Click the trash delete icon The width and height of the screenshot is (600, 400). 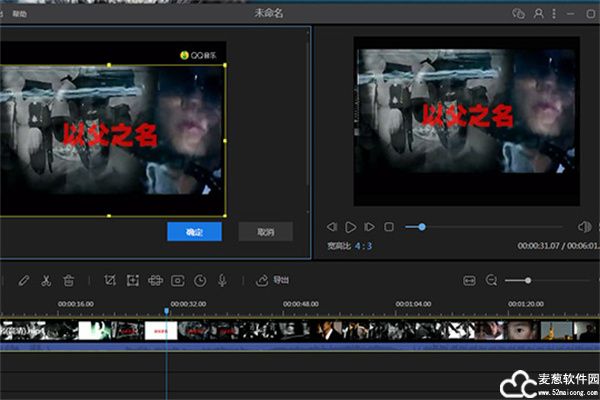coord(68,280)
